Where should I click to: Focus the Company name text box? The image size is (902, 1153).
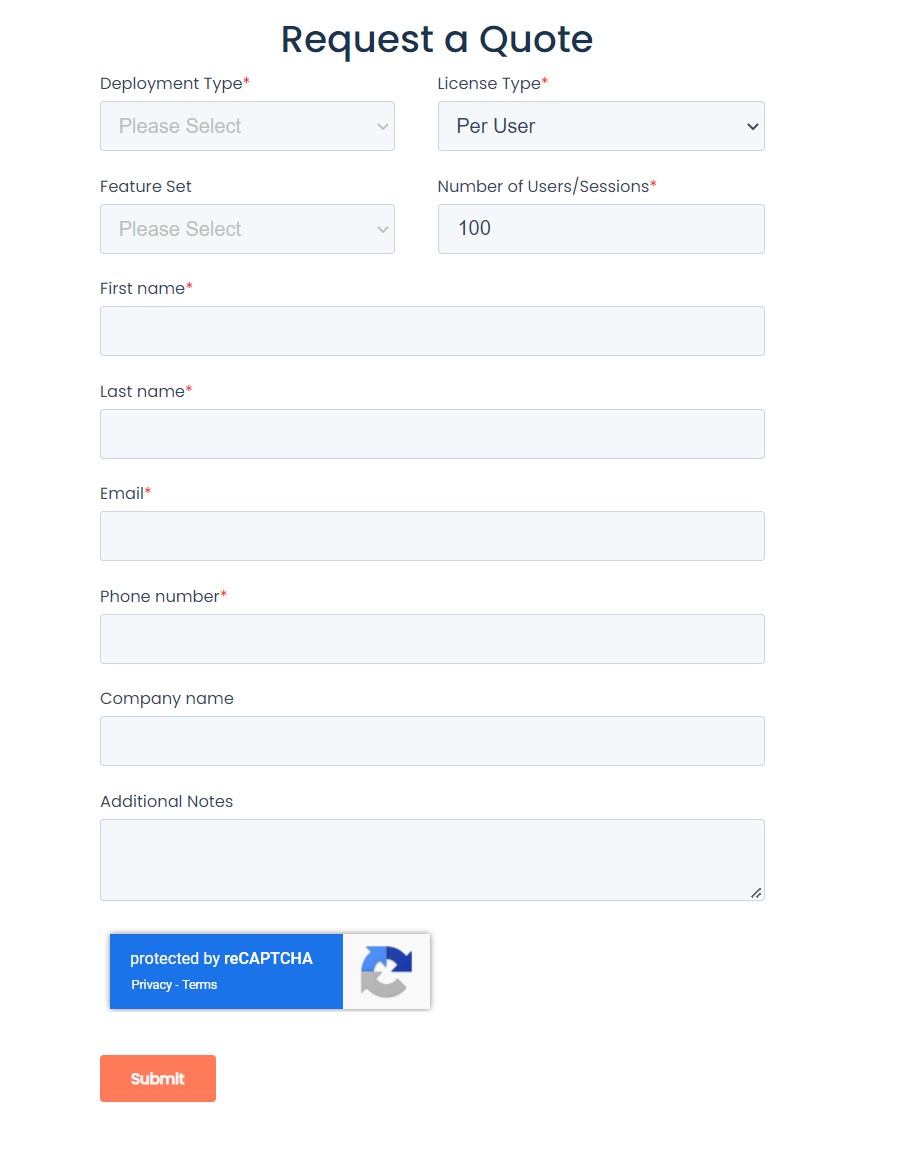tap(432, 741)
